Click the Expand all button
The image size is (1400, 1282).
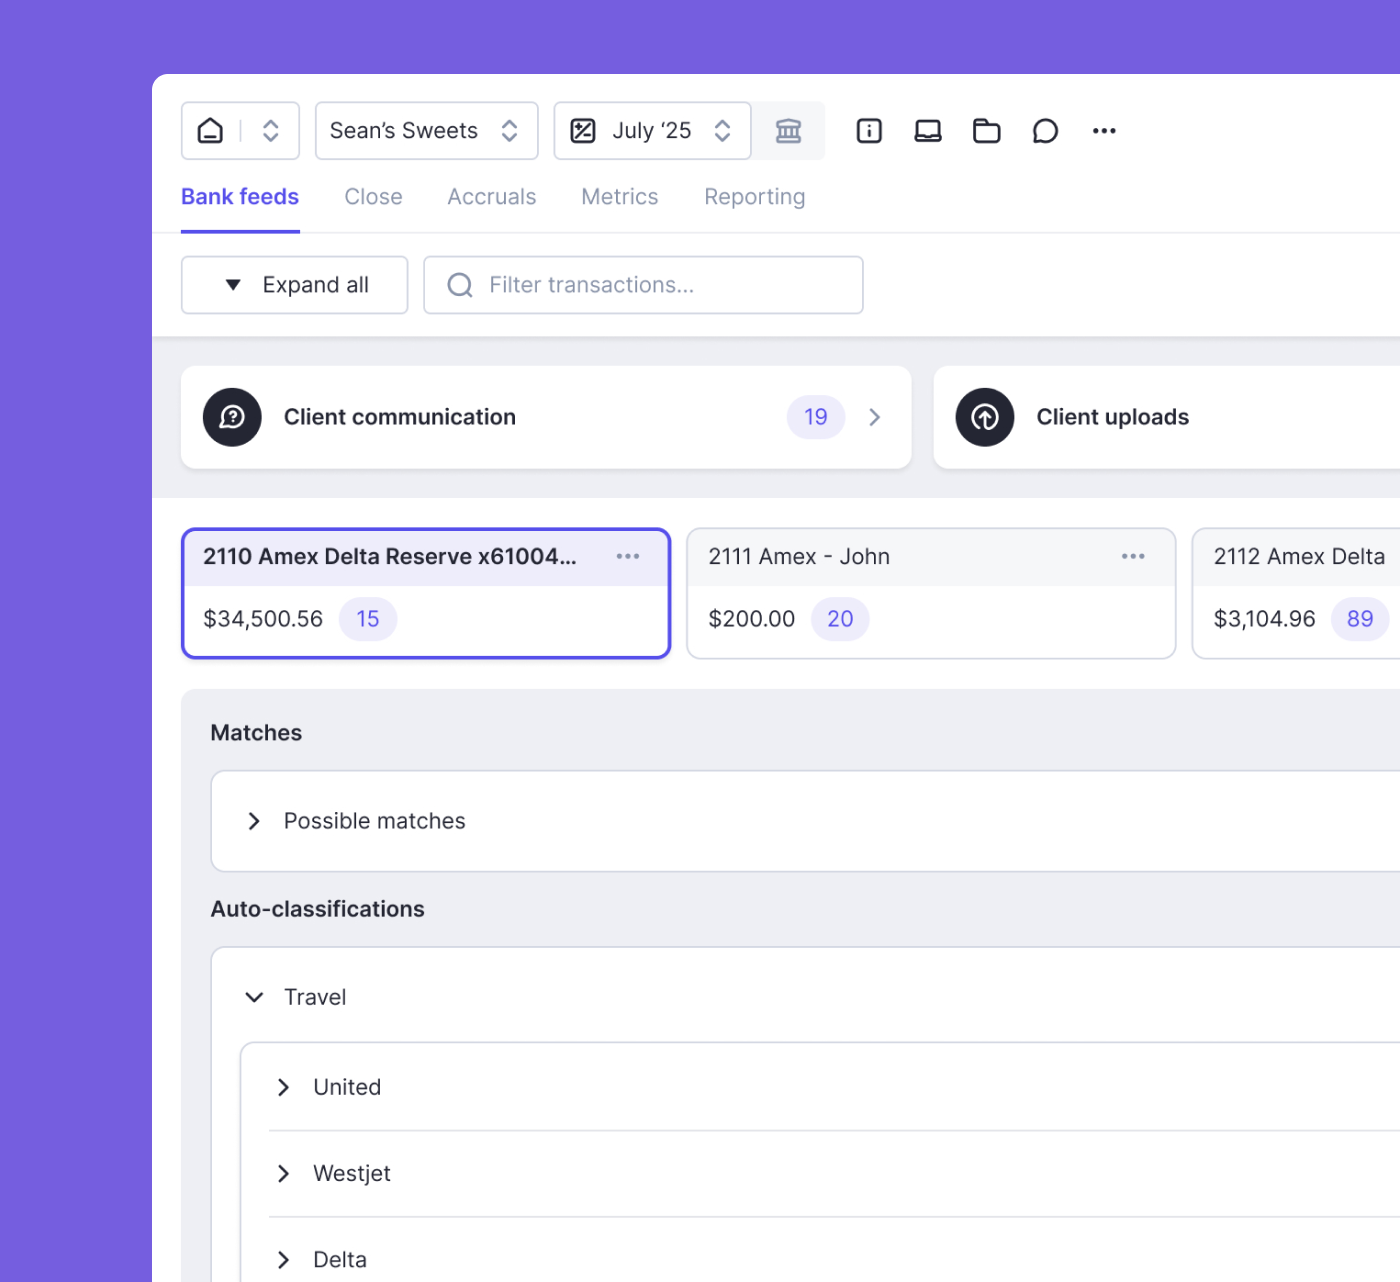point(294,285)
